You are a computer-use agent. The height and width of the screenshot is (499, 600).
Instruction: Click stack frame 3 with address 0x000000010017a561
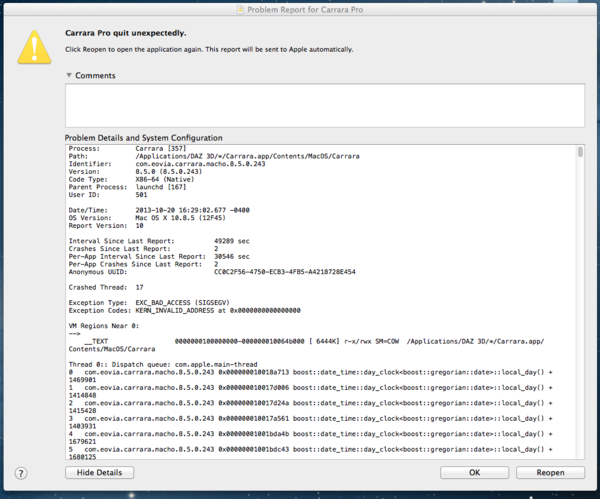tap(310, 418)
